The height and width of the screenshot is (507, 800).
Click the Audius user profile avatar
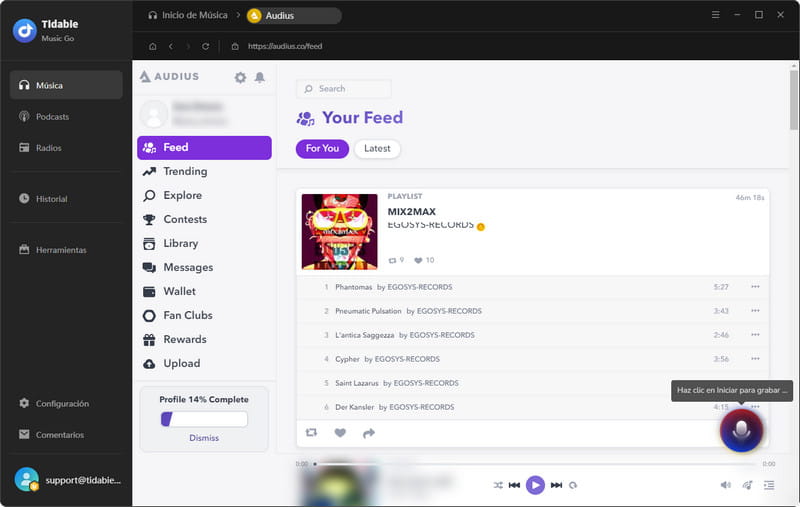(154, 114)
